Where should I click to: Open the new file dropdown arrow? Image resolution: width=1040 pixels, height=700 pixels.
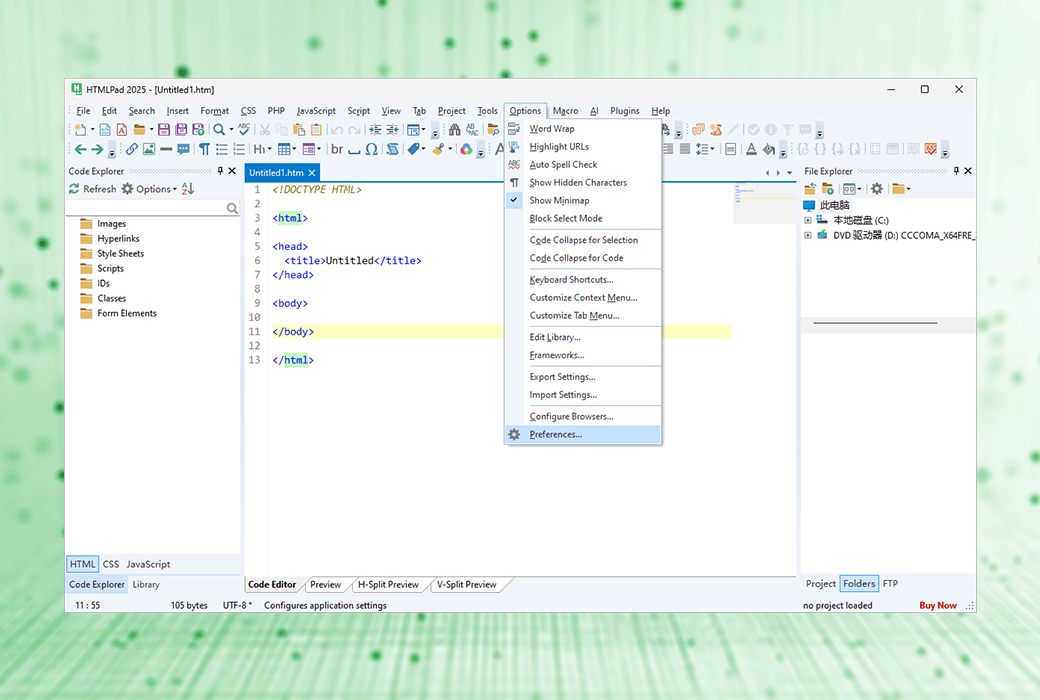pyautogui.click(x=92, y=129)
